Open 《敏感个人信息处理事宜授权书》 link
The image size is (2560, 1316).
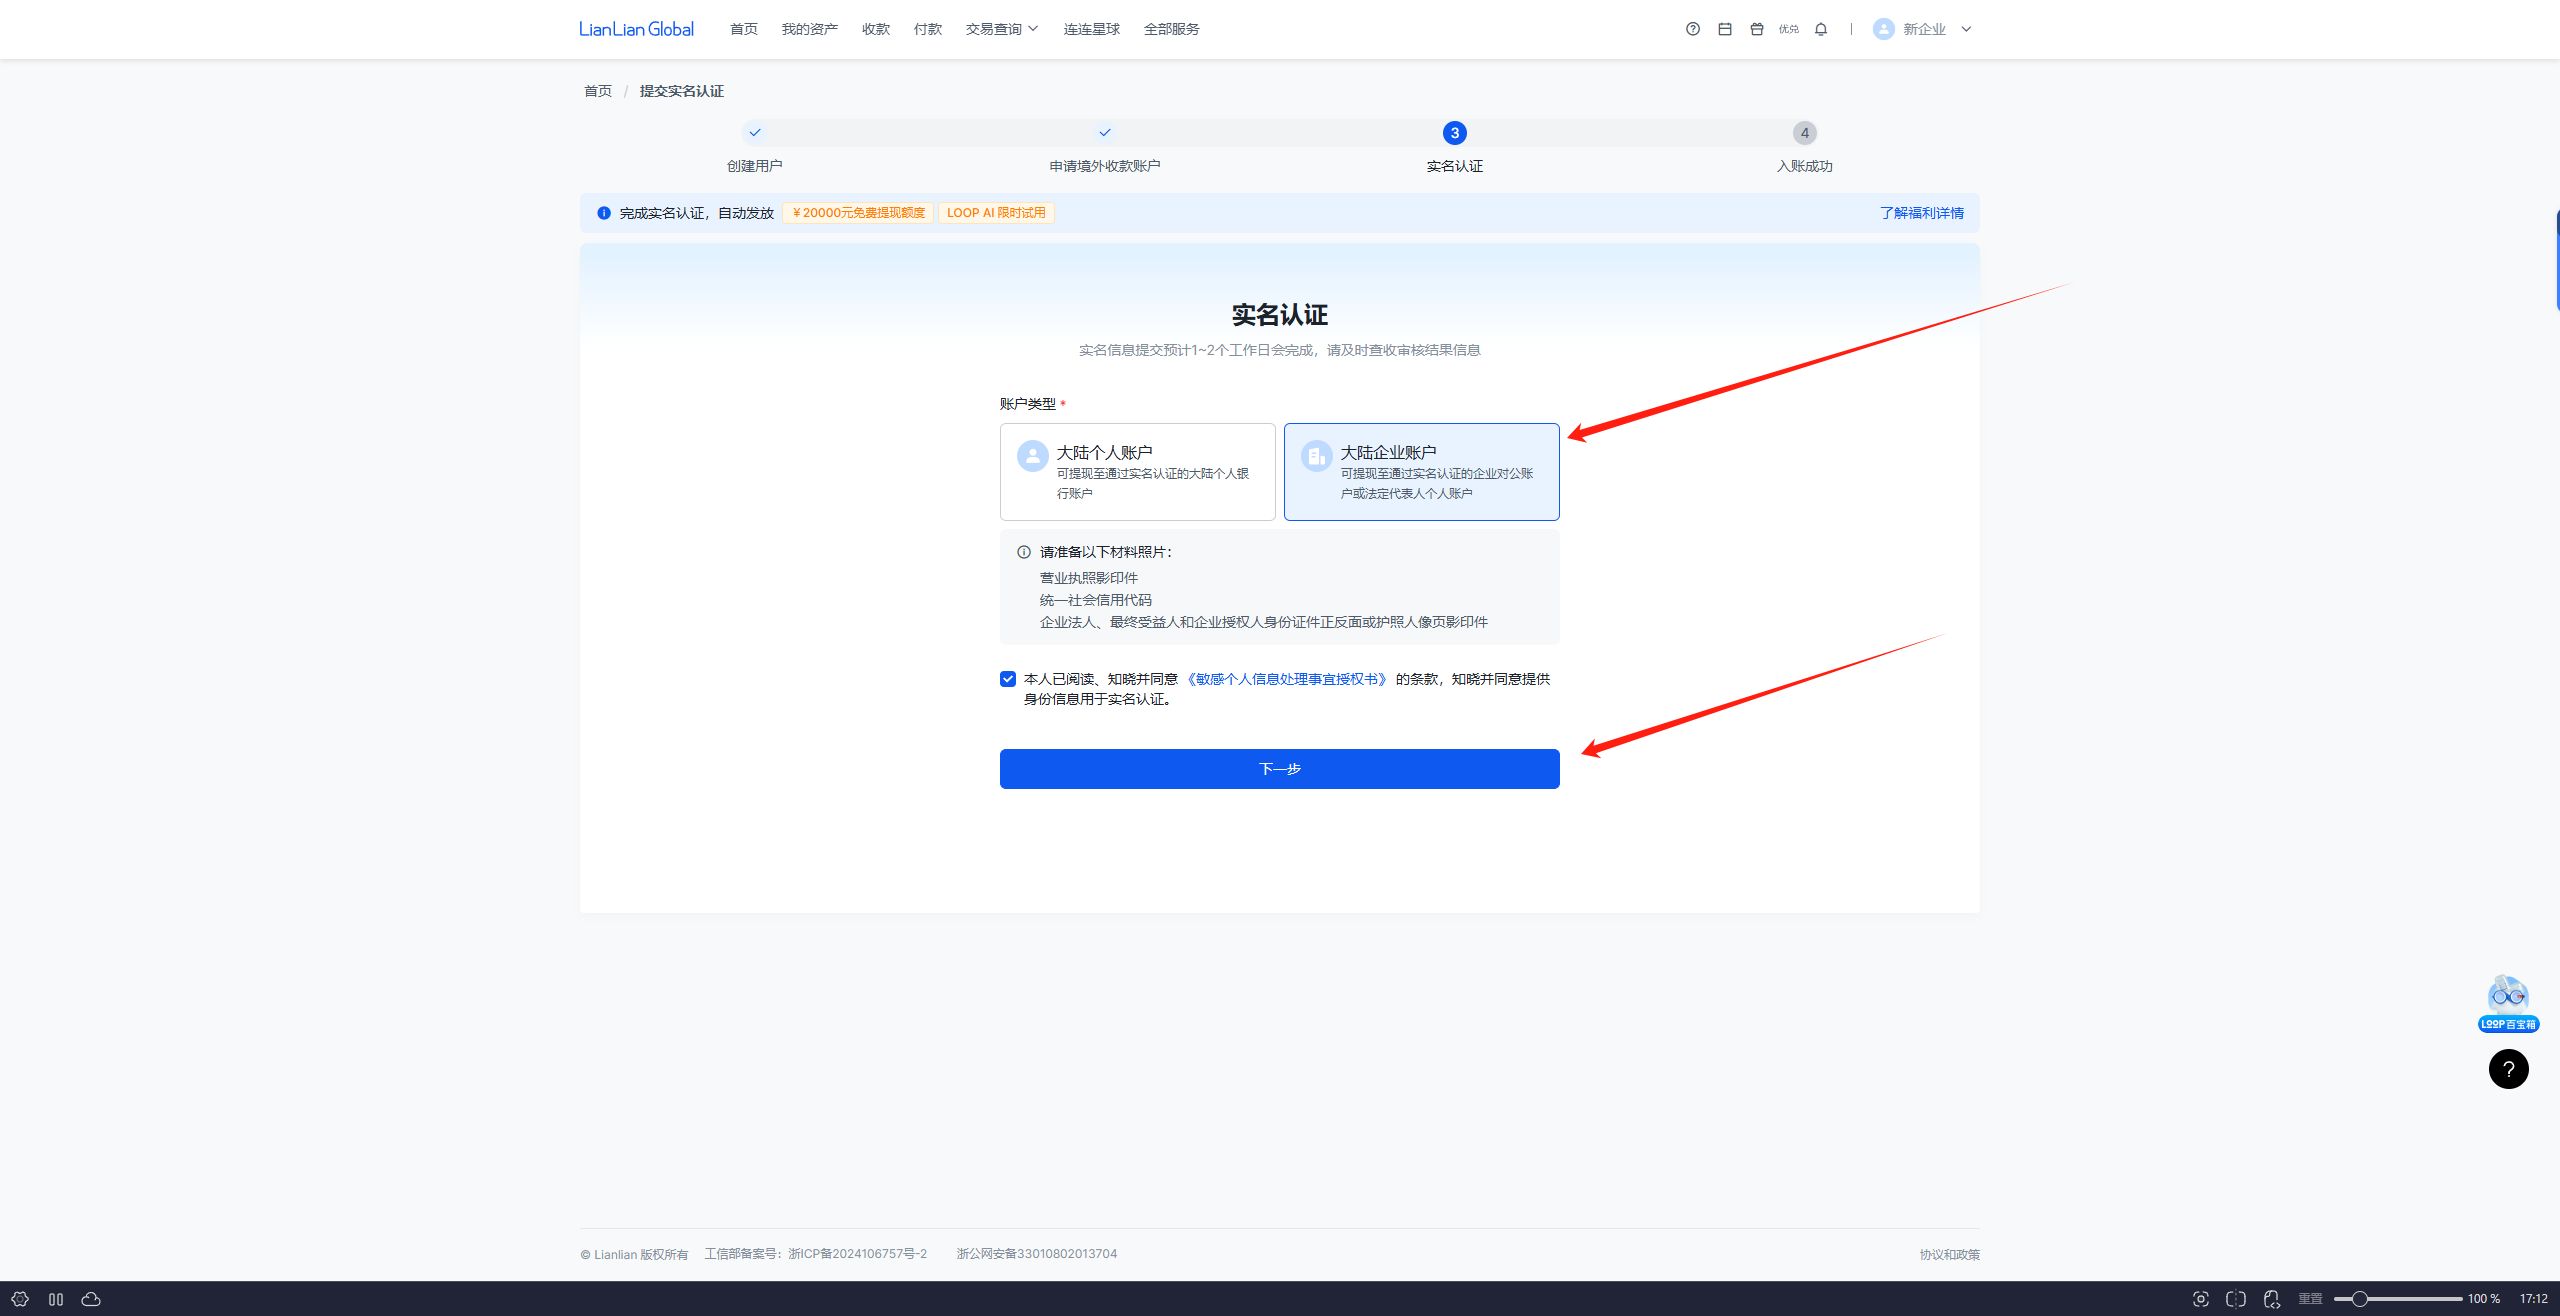(1287, 679)
